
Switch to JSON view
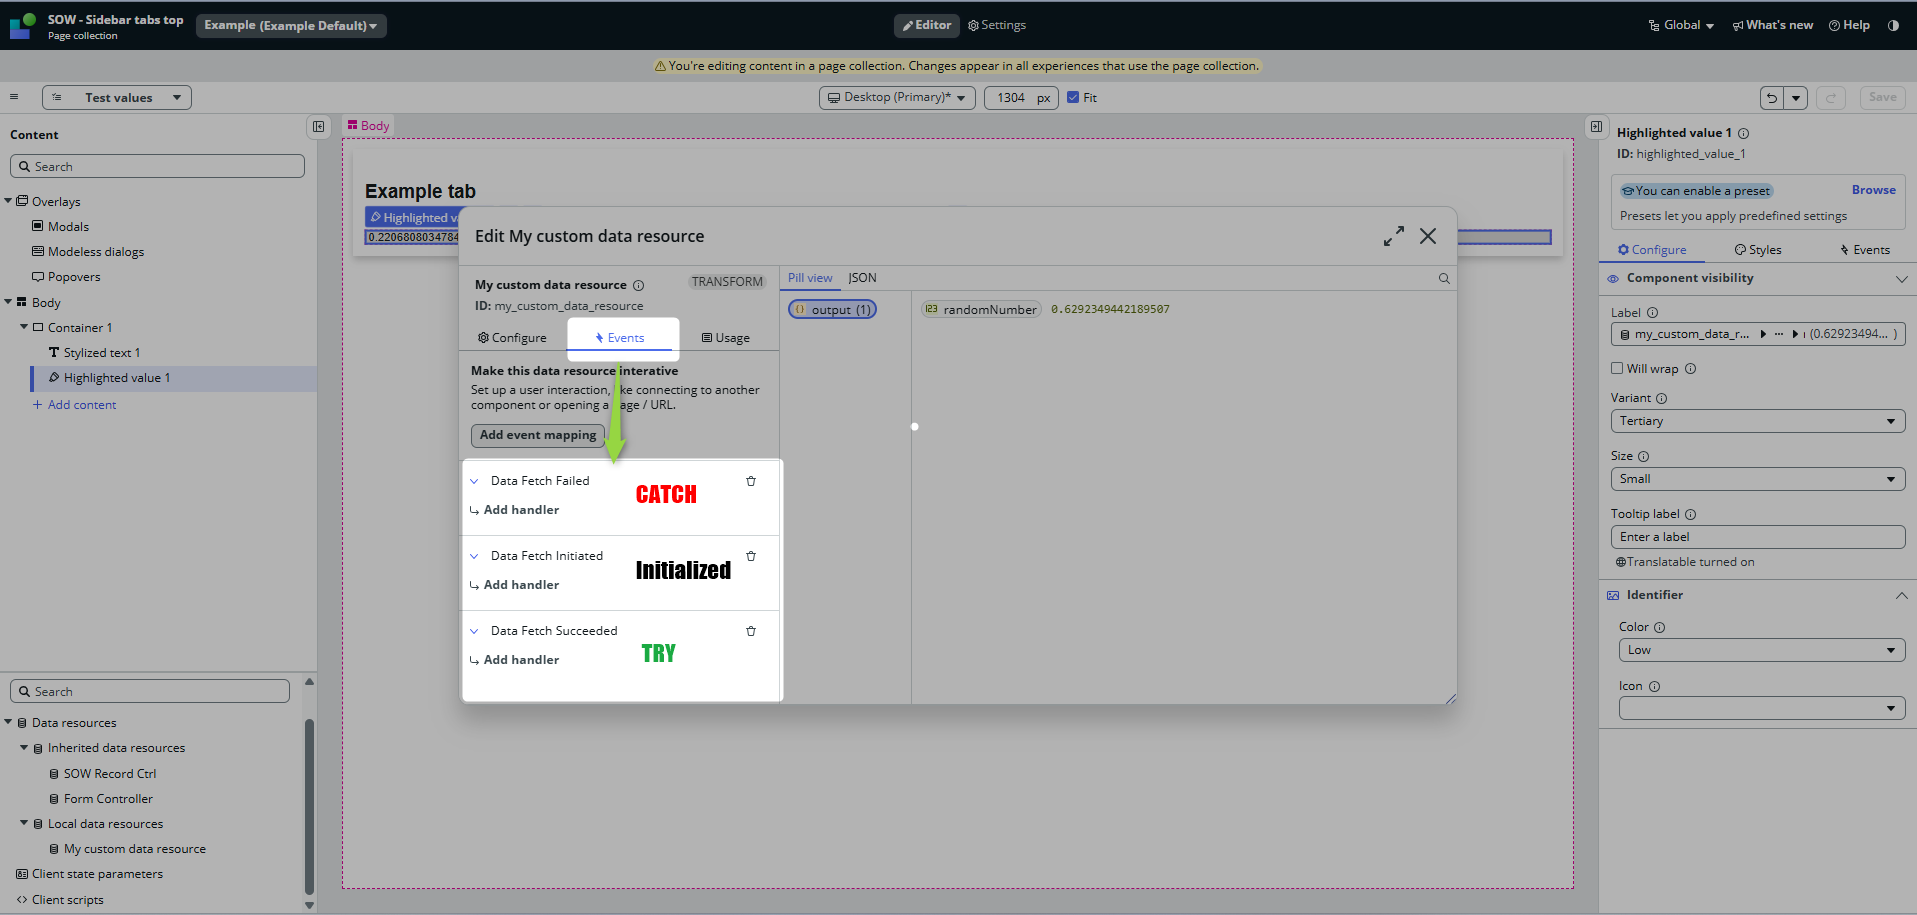point(862,278)
